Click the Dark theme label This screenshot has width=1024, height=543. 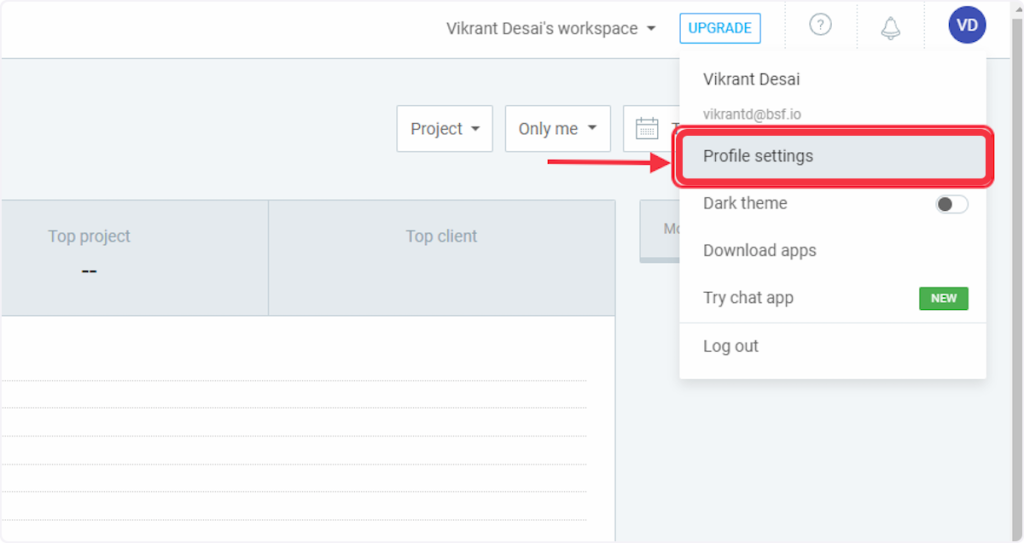[x=745, y=203]
